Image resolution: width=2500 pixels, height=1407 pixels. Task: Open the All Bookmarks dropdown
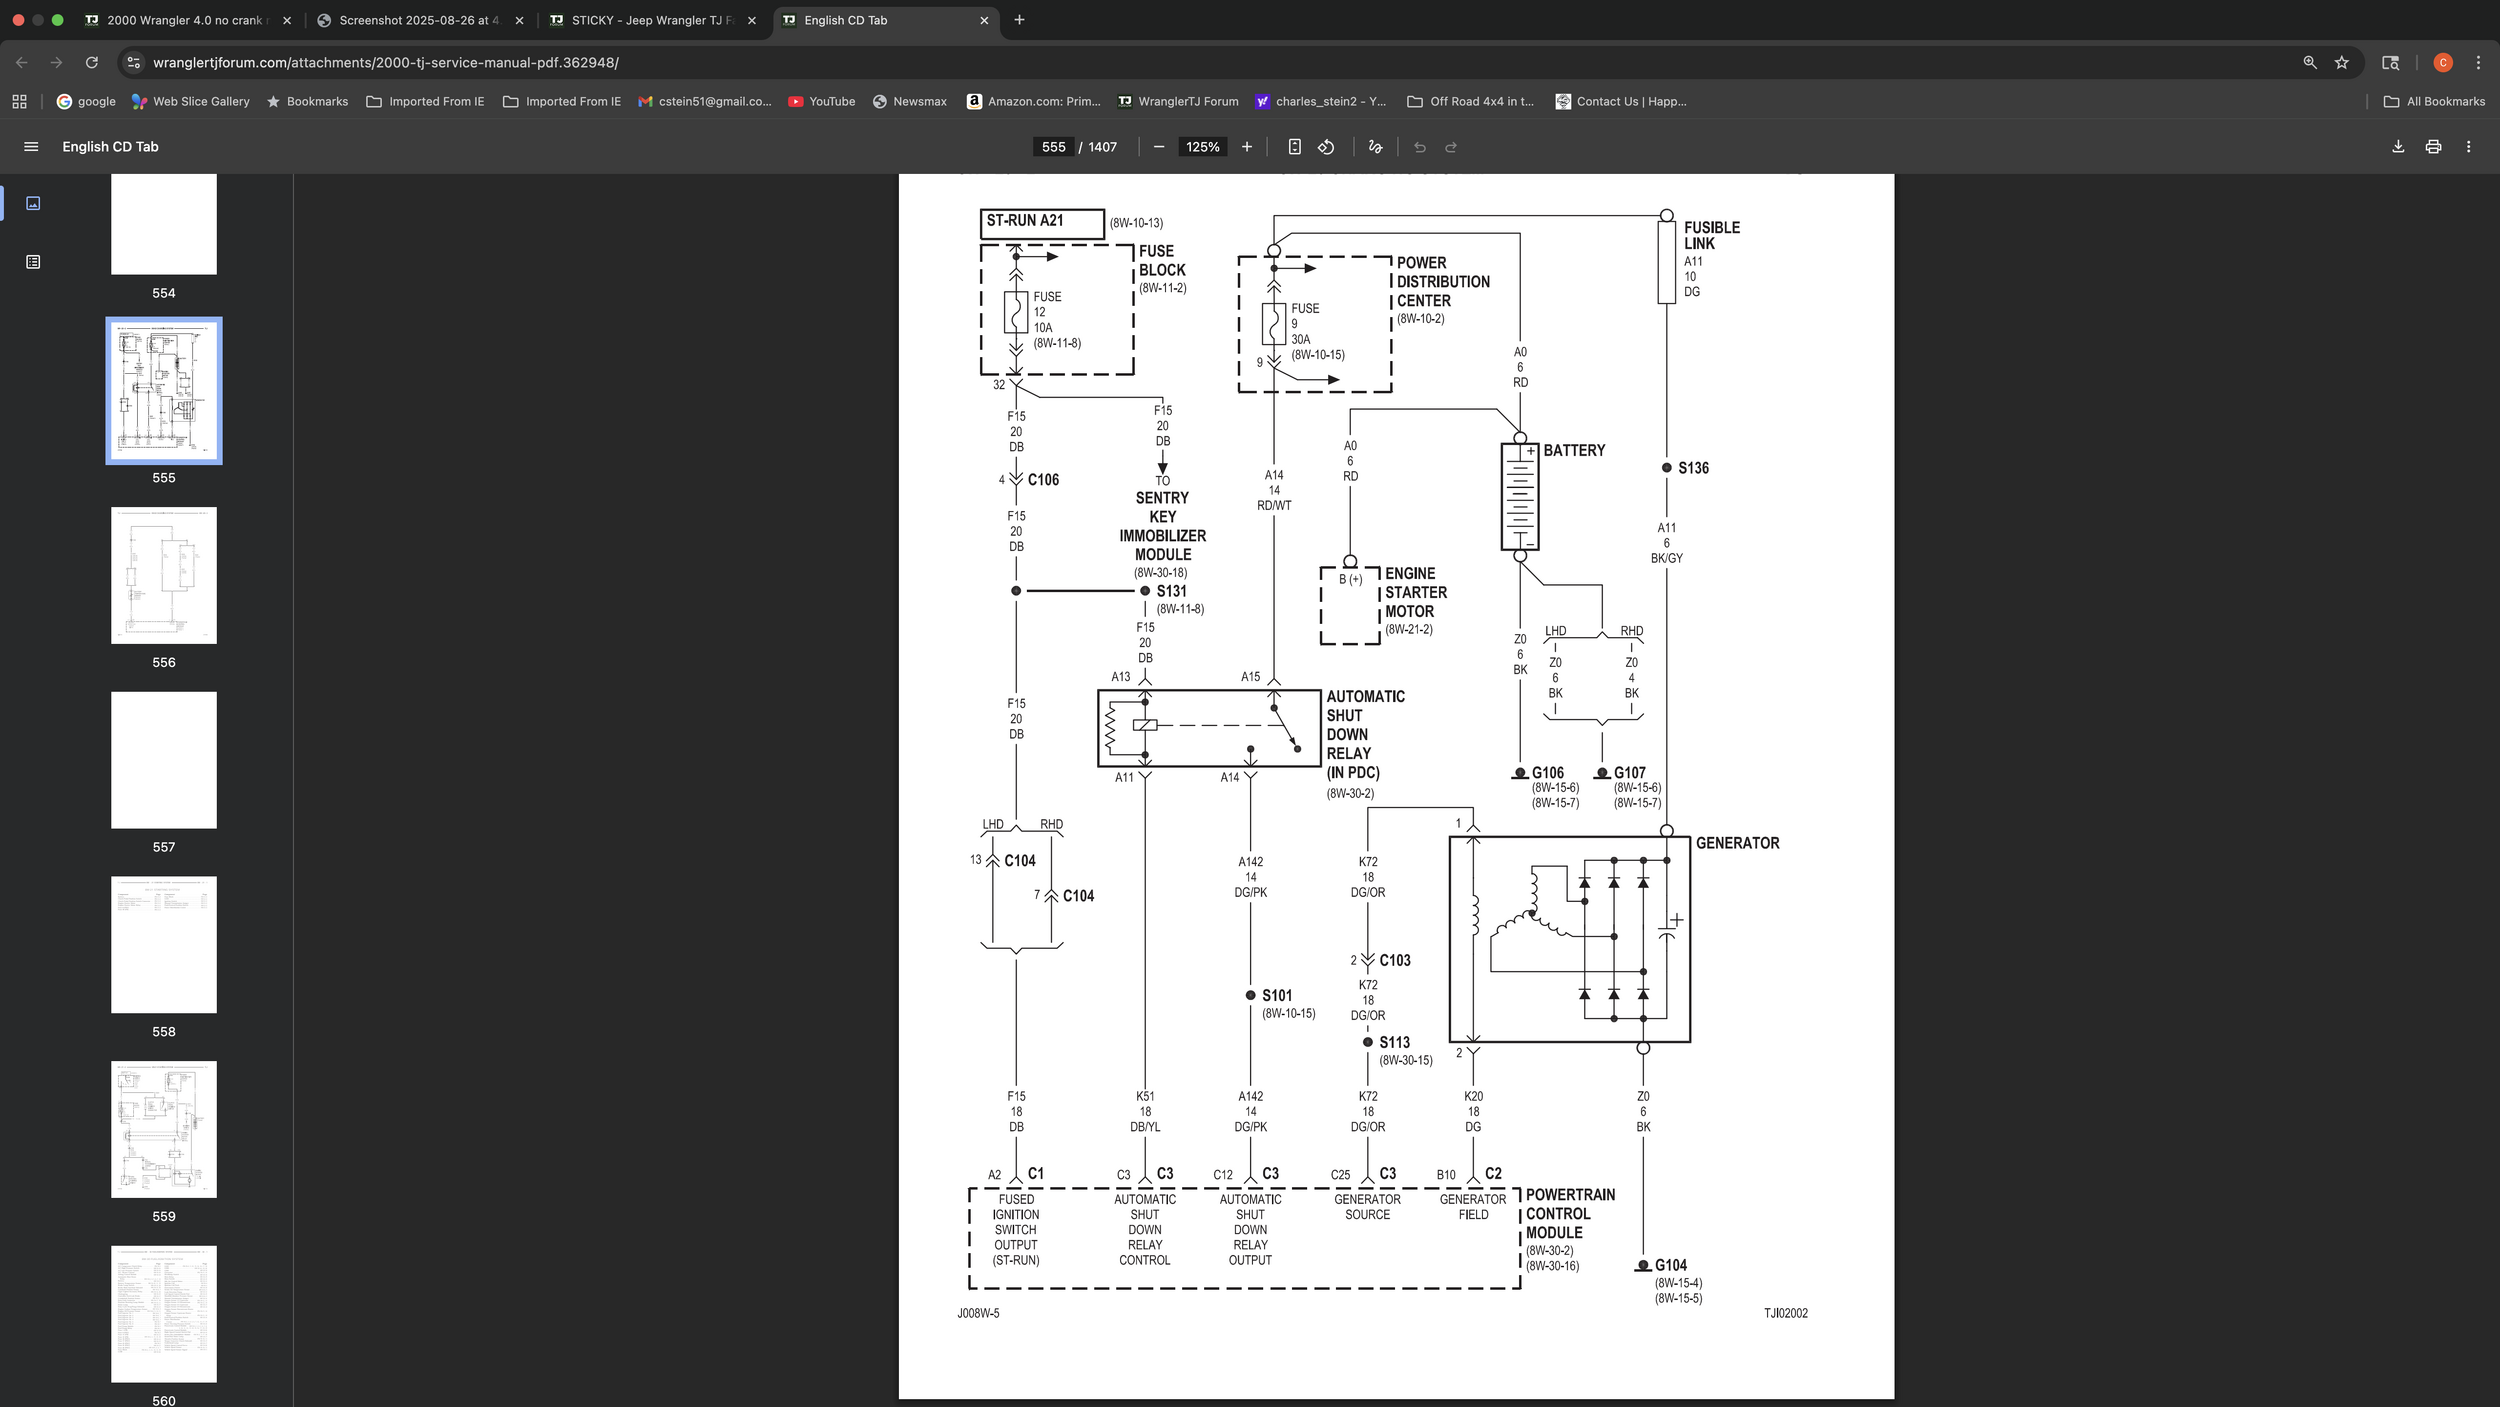tap(2433, 101)
